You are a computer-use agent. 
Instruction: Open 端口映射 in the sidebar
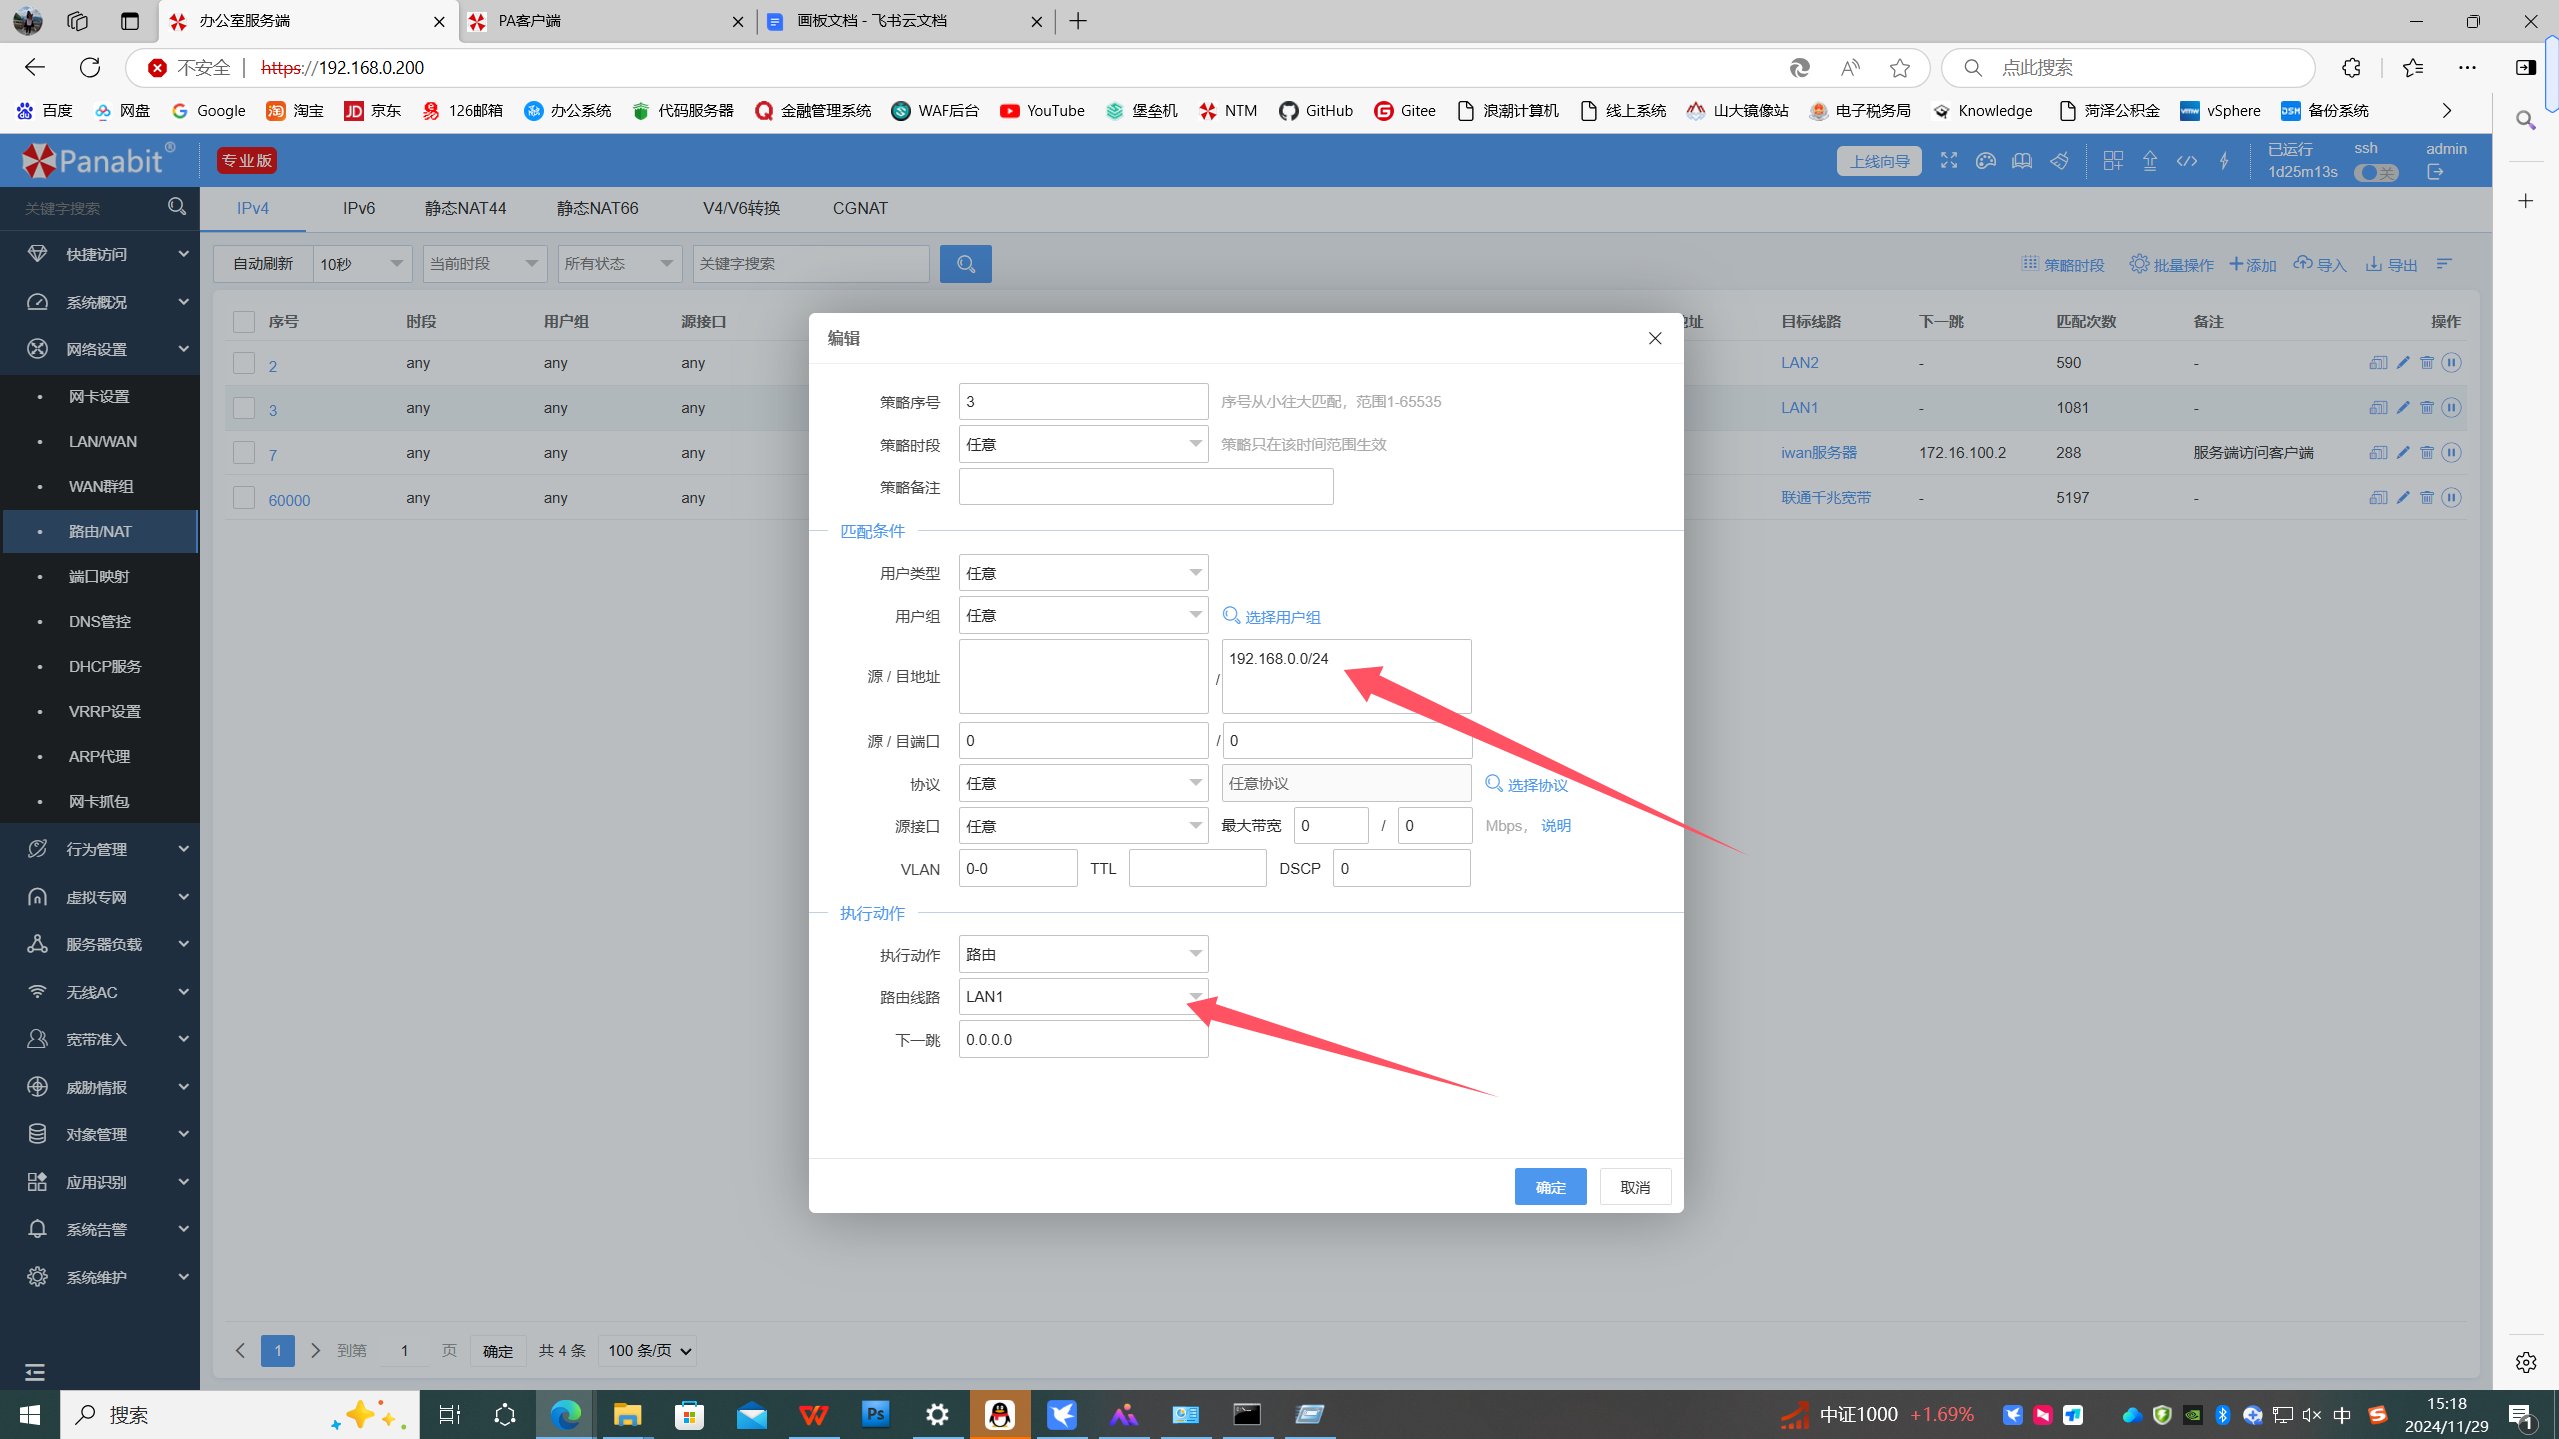click(100, 576)
